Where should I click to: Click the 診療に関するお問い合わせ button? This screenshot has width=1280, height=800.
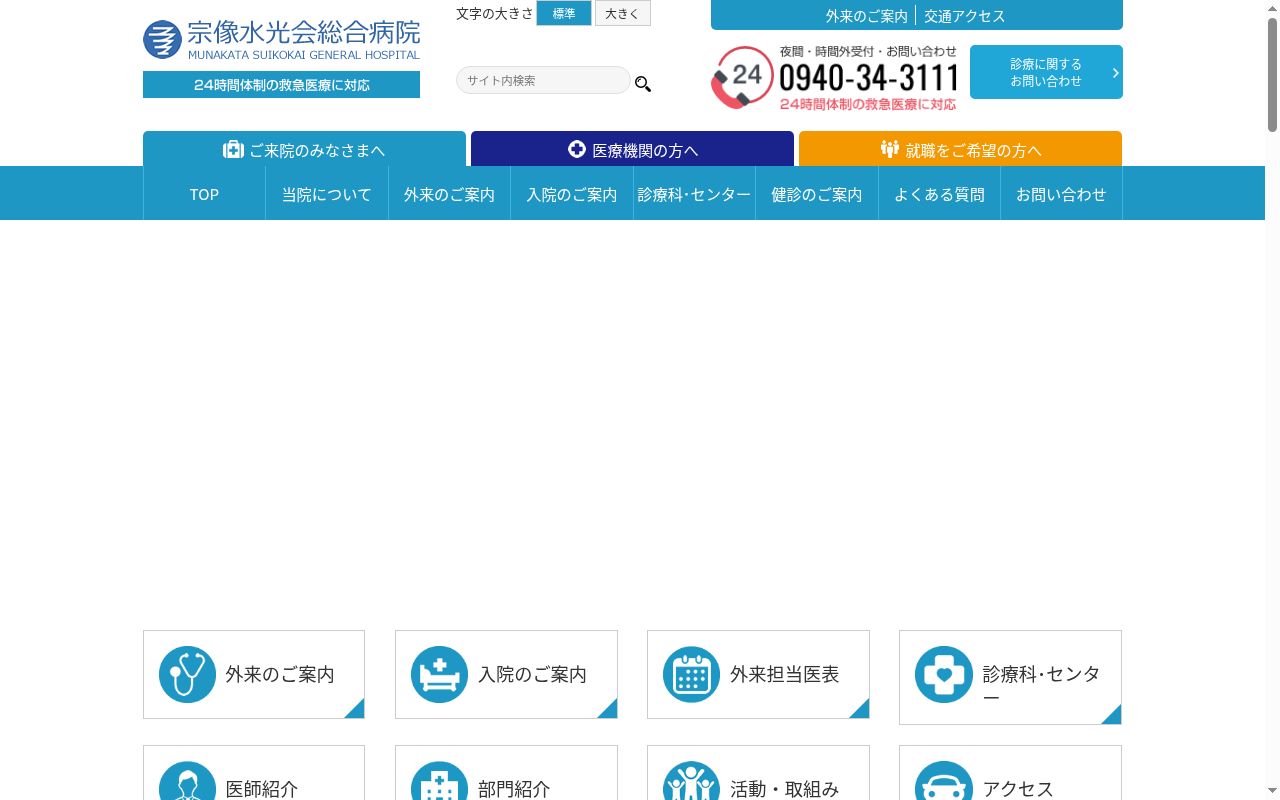1046,72
